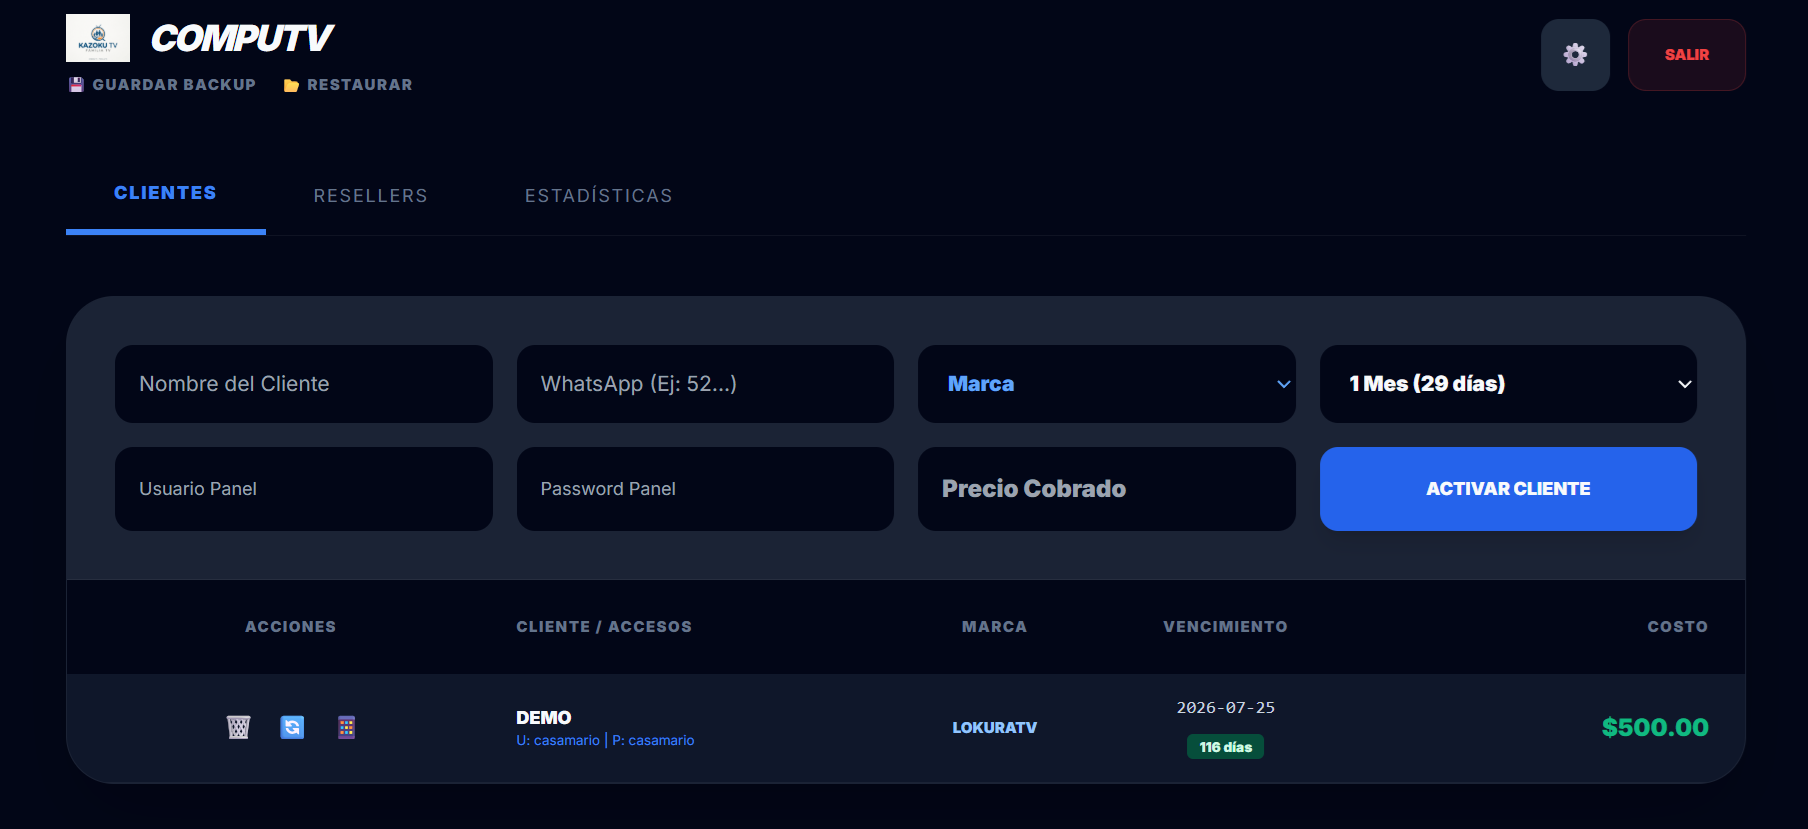1808x829 pixels.
Task: Click the red Salir button
Action: click(x=1686, y=55)
